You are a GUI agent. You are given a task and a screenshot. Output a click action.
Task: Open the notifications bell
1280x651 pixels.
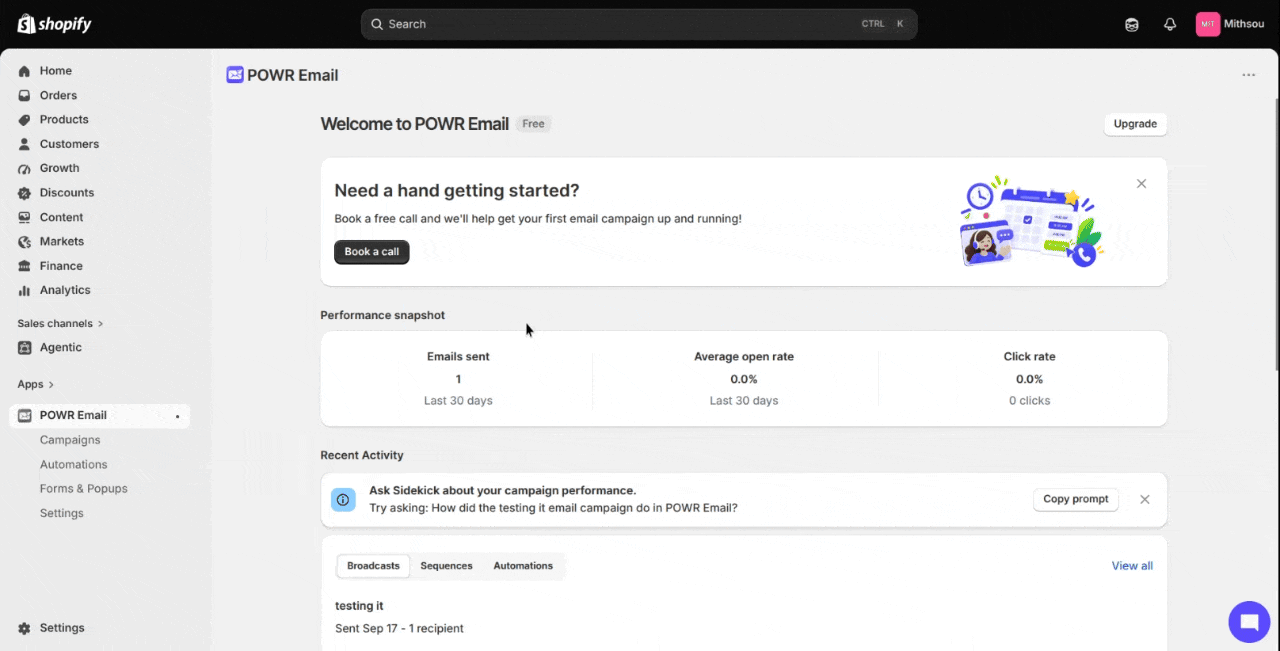pyautogui.click(x=1170, y=24)
